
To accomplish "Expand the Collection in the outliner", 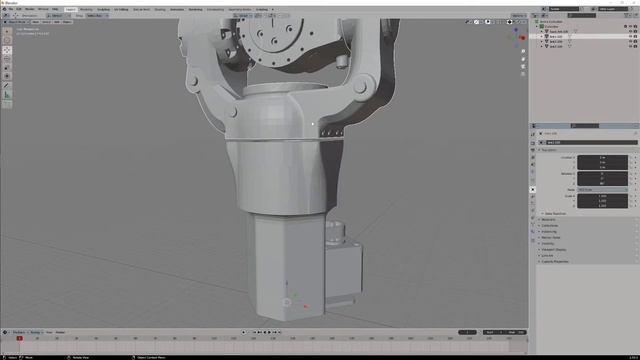I will click(537, 27).
